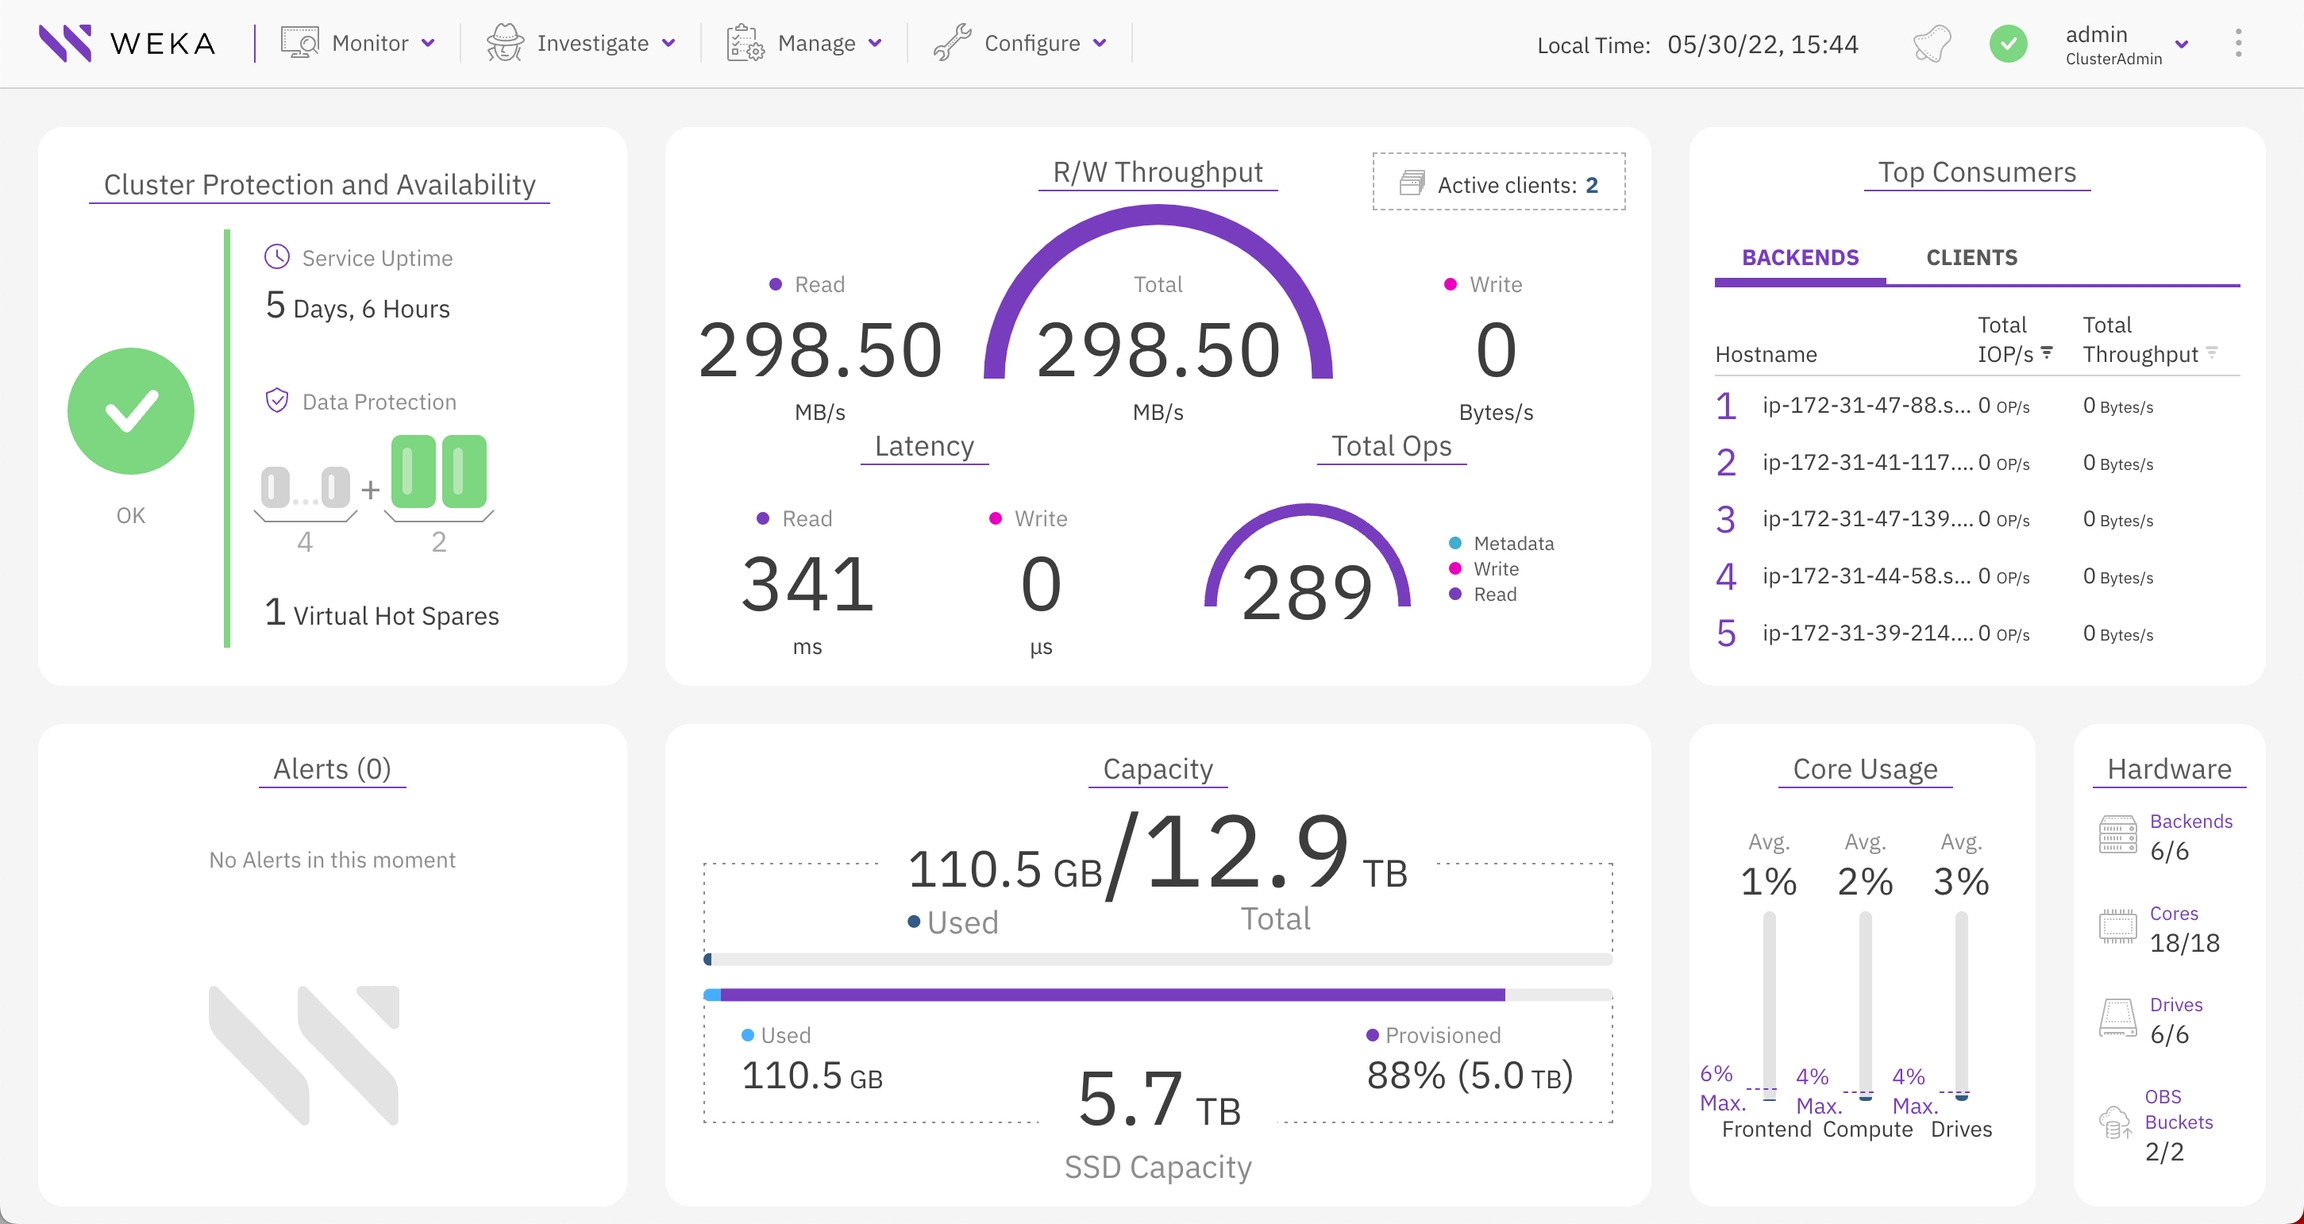2304x1224 pixels.
Task: Click the purple provisioned capacity bar
Action: point(1110,994)
